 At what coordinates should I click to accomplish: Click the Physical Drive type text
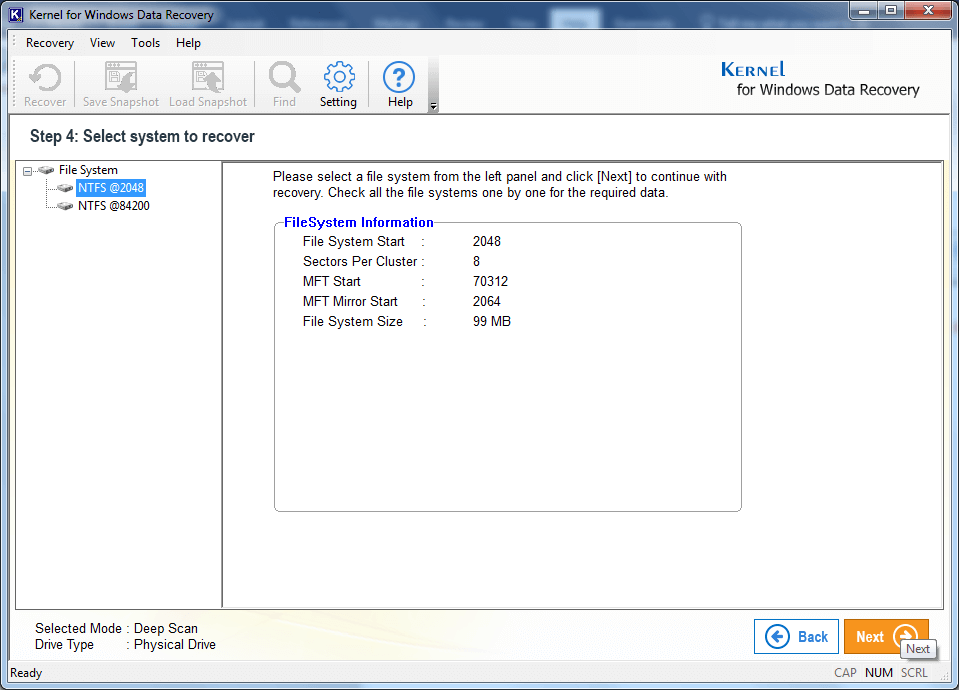click(x=175, y=645)
